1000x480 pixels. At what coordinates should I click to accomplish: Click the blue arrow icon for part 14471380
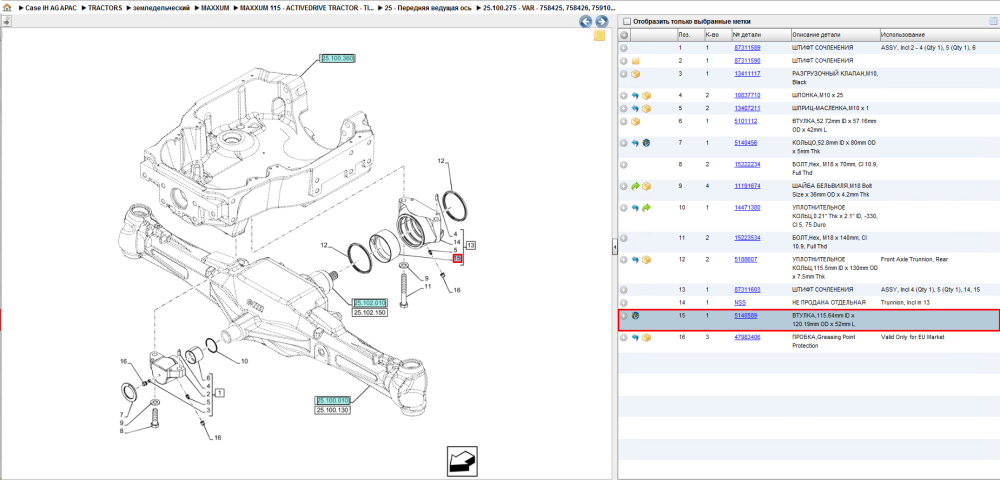click(635, 208)
